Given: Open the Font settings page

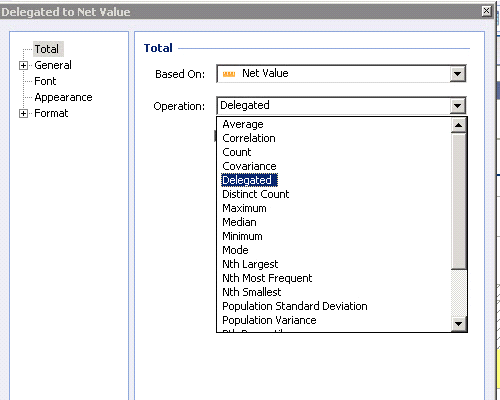Looking at the screenshot, I should pos(45,81).
